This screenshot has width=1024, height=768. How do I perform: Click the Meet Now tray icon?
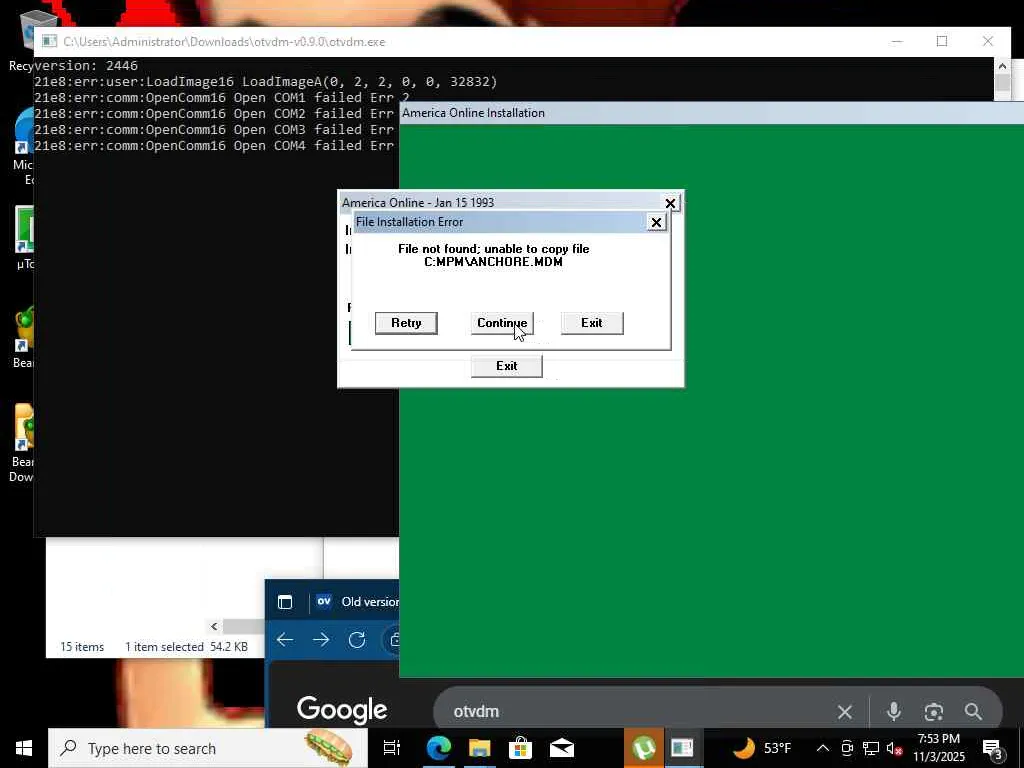click(x=847, y=748)
